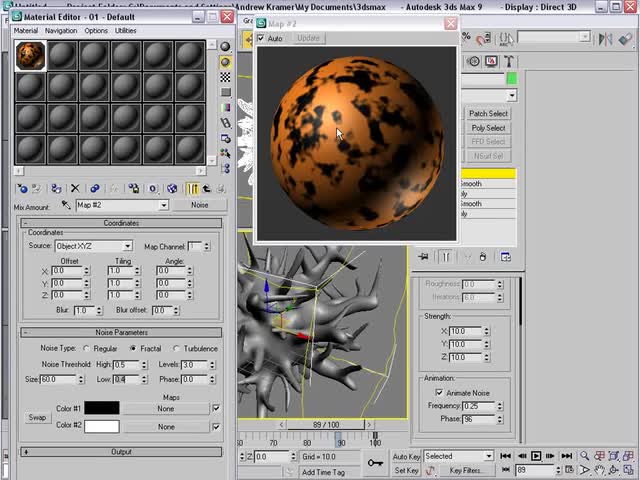
Task: Pick material with the eyedropper icon
Action: [x=66, y=205]
